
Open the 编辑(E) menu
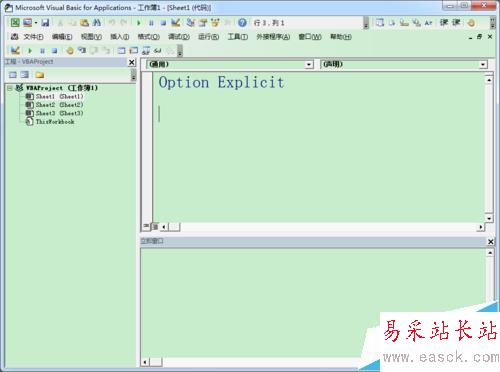coord(62,37)
